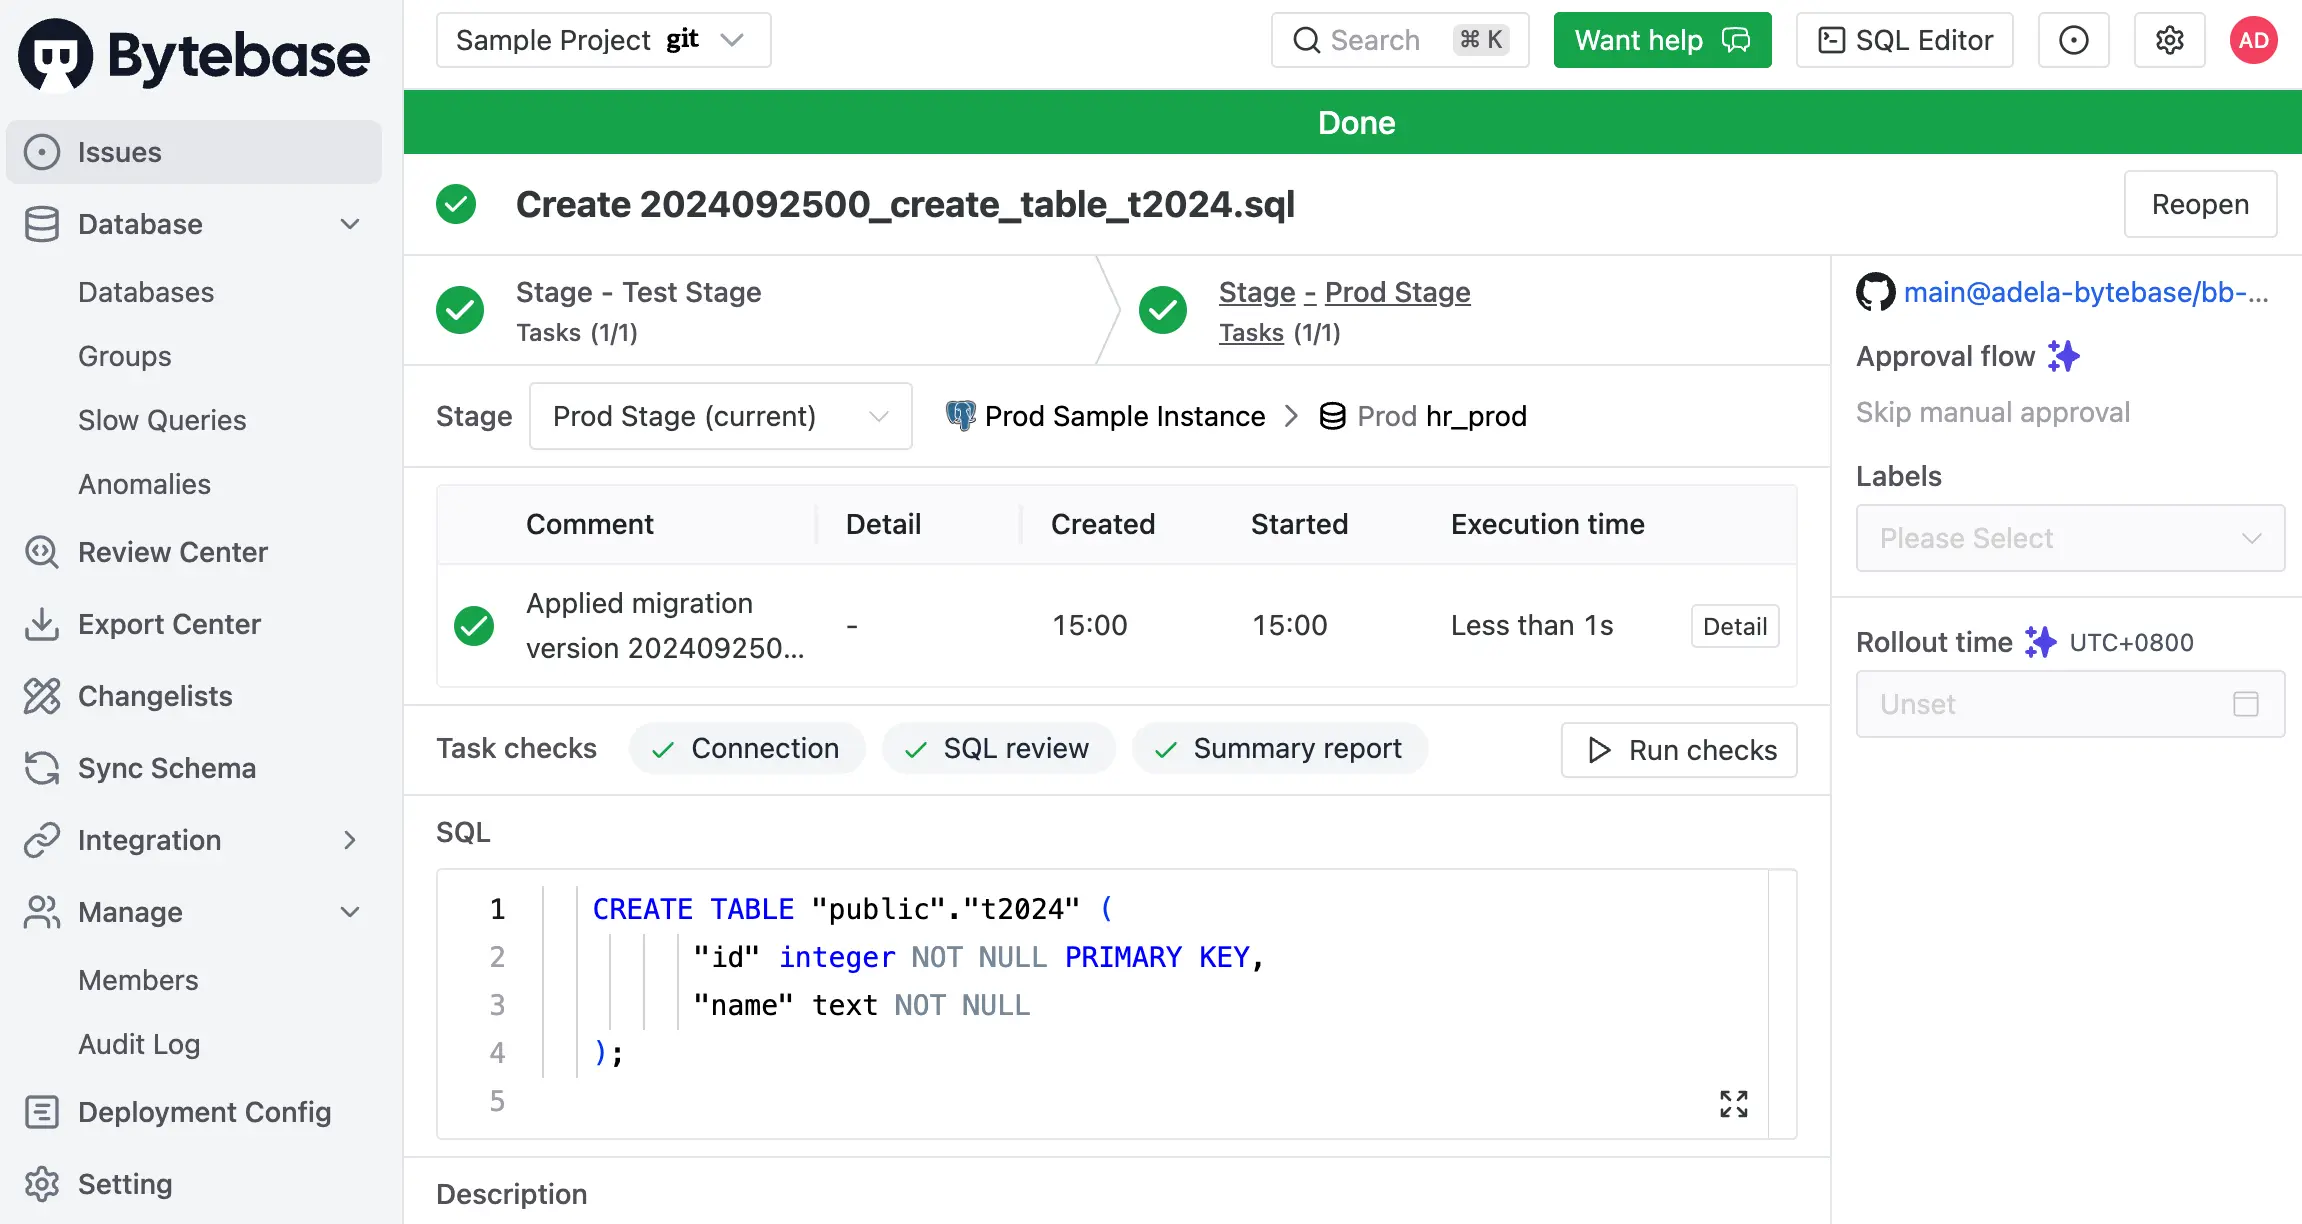The width and height of the screenshot is (2302, 1224).
Task: Click Run checks button
Action: pos(1679,750)
